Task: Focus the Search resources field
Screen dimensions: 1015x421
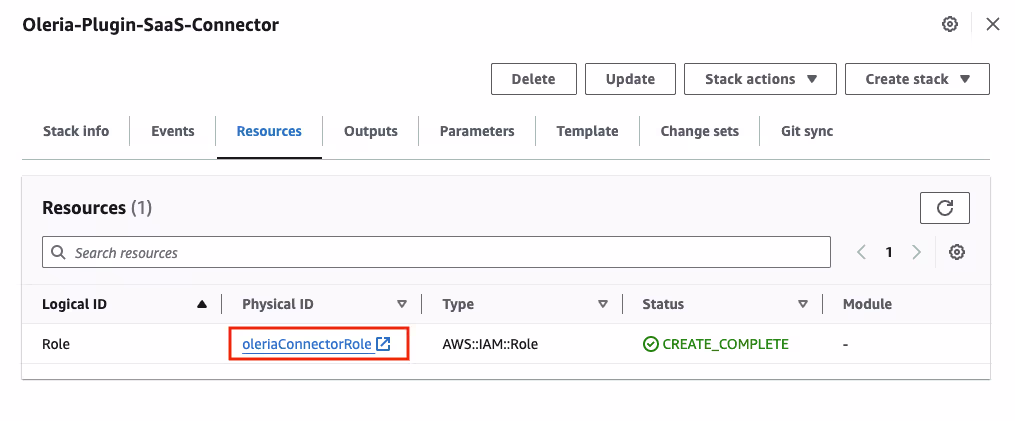Action: coord(436,253)
